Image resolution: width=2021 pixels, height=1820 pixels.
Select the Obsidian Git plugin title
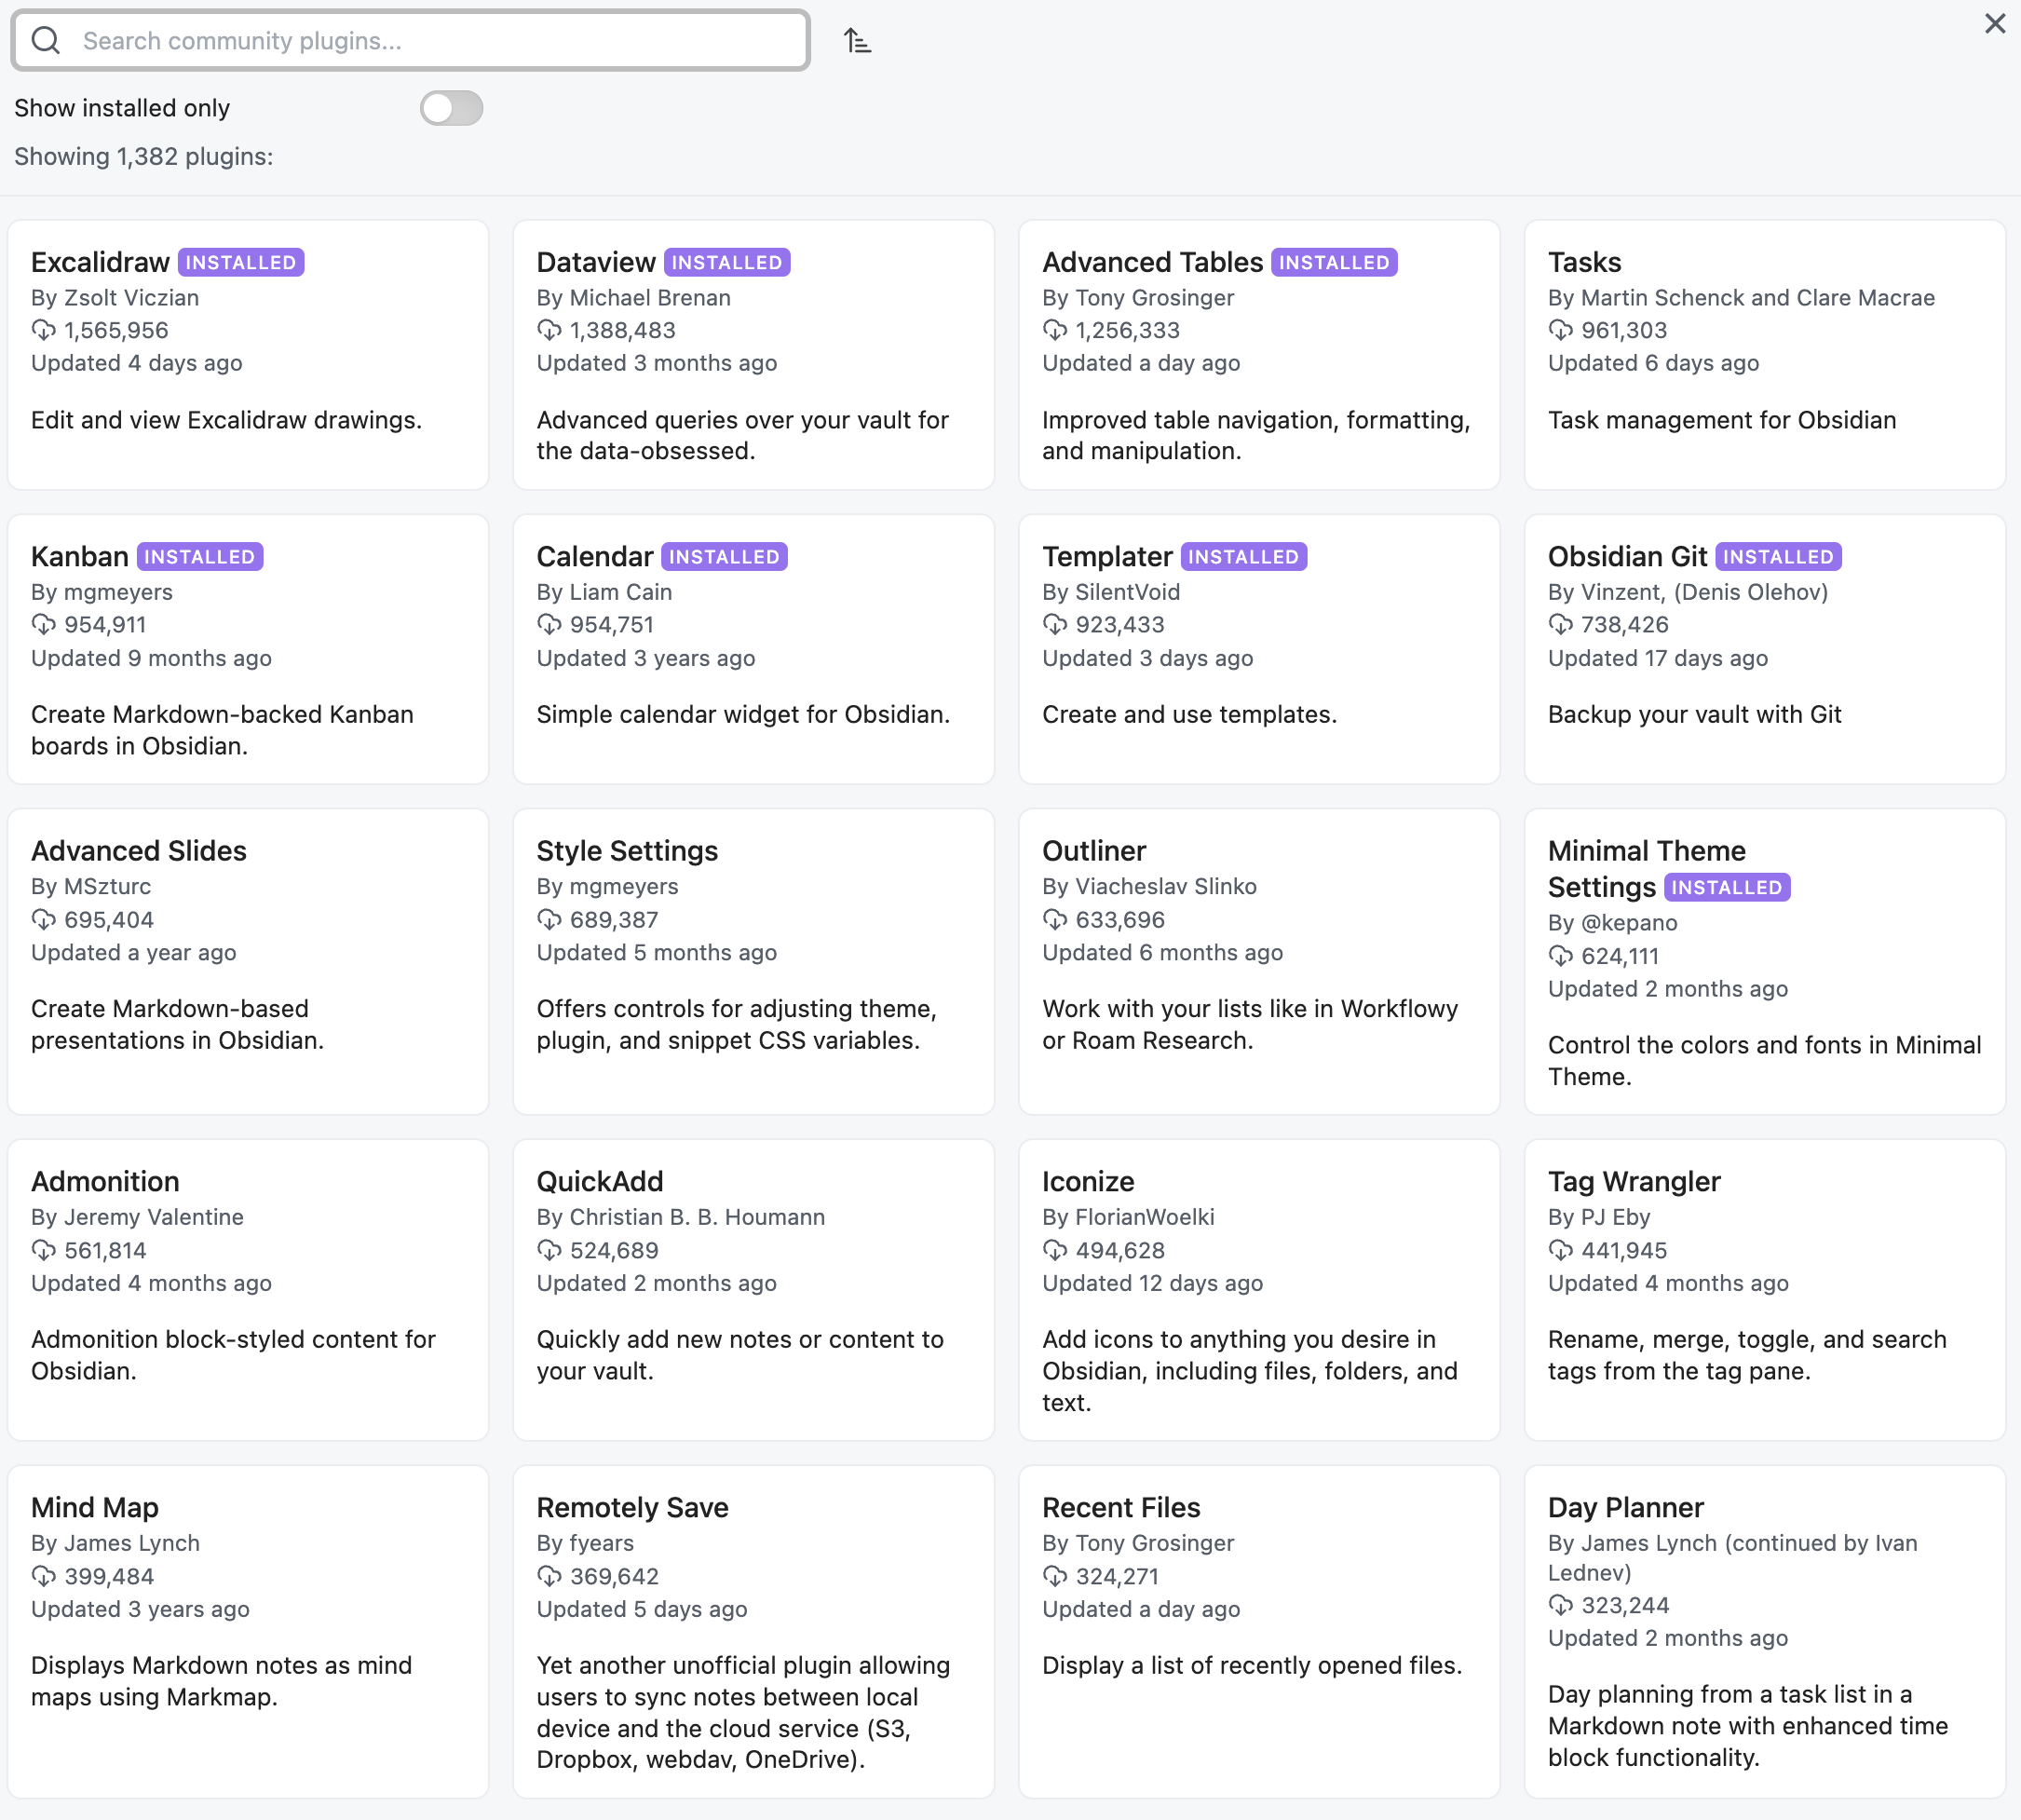[1627, 557]
